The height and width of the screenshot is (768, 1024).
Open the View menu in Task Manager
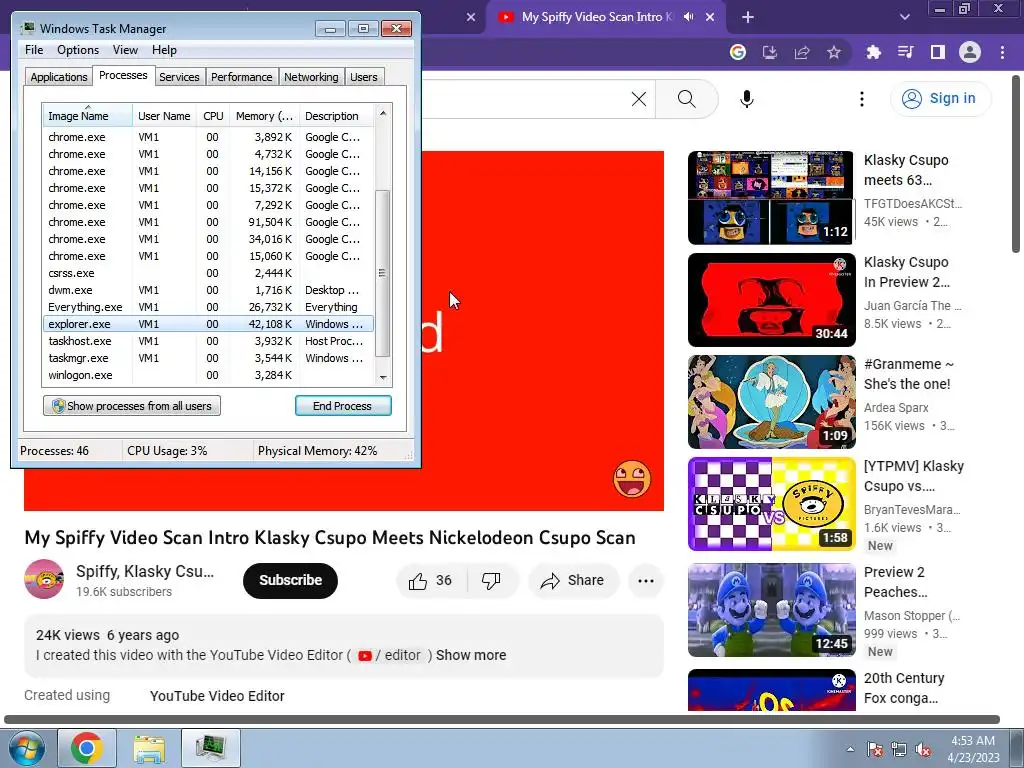(x=125, y=50)
